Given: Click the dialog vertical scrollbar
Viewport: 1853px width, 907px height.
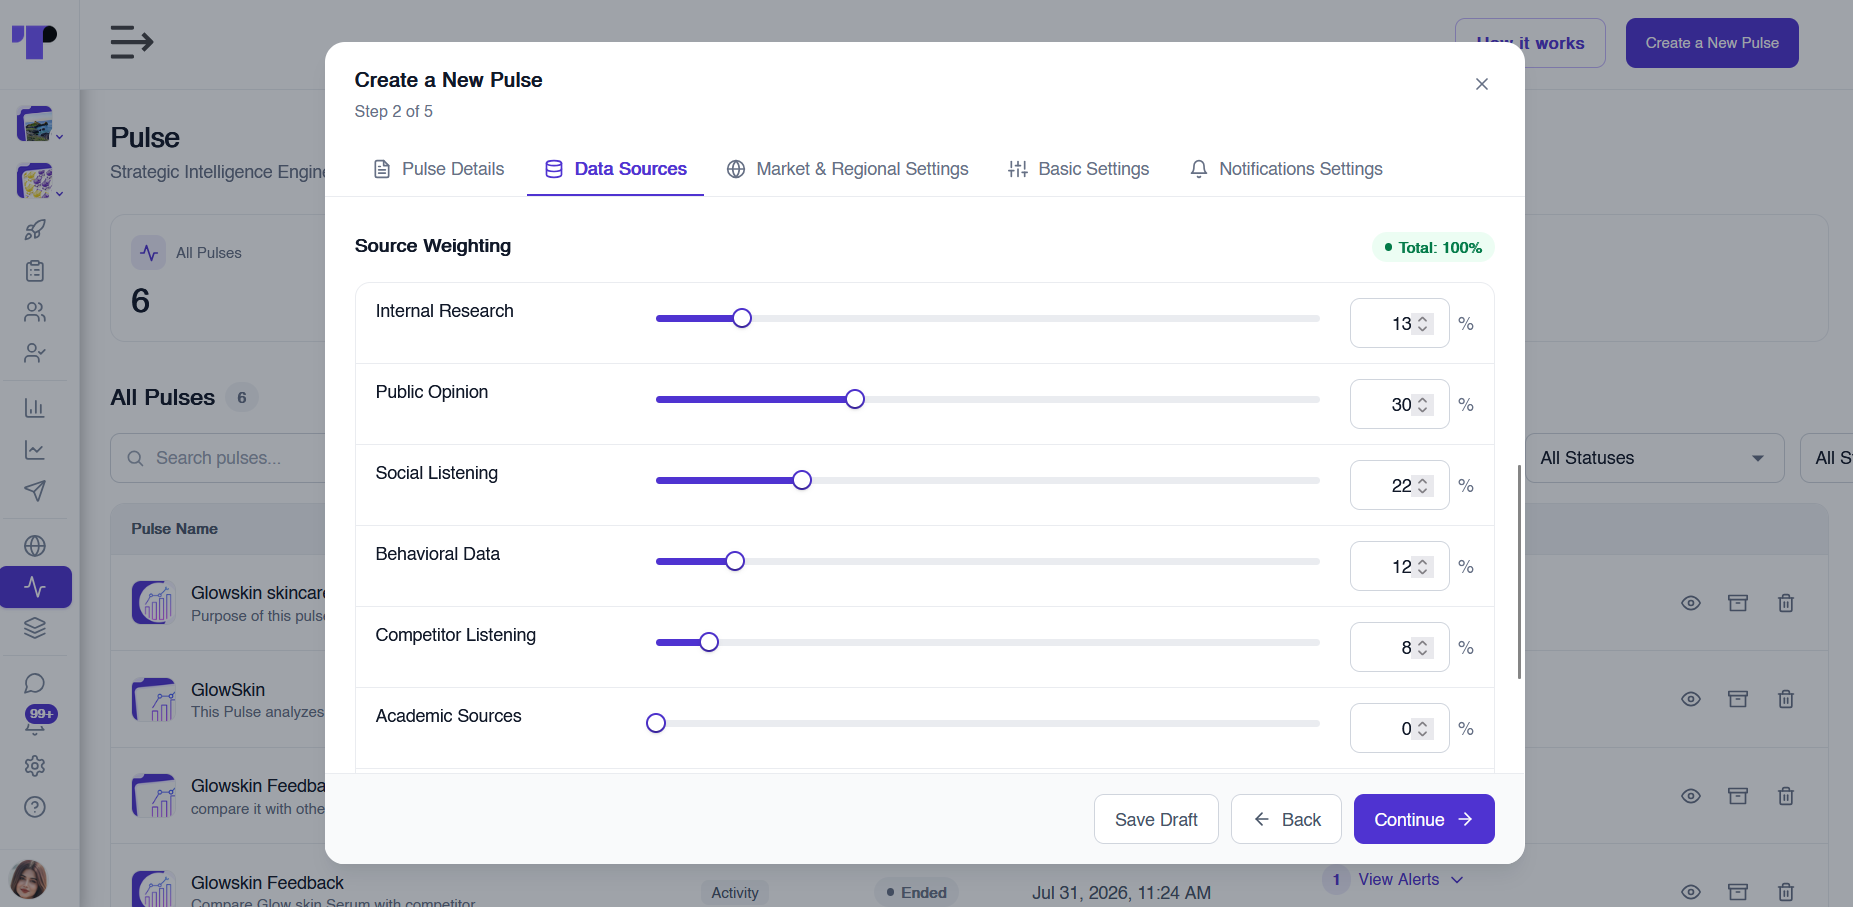Looking at the screenshot, I should point(1519,572).
